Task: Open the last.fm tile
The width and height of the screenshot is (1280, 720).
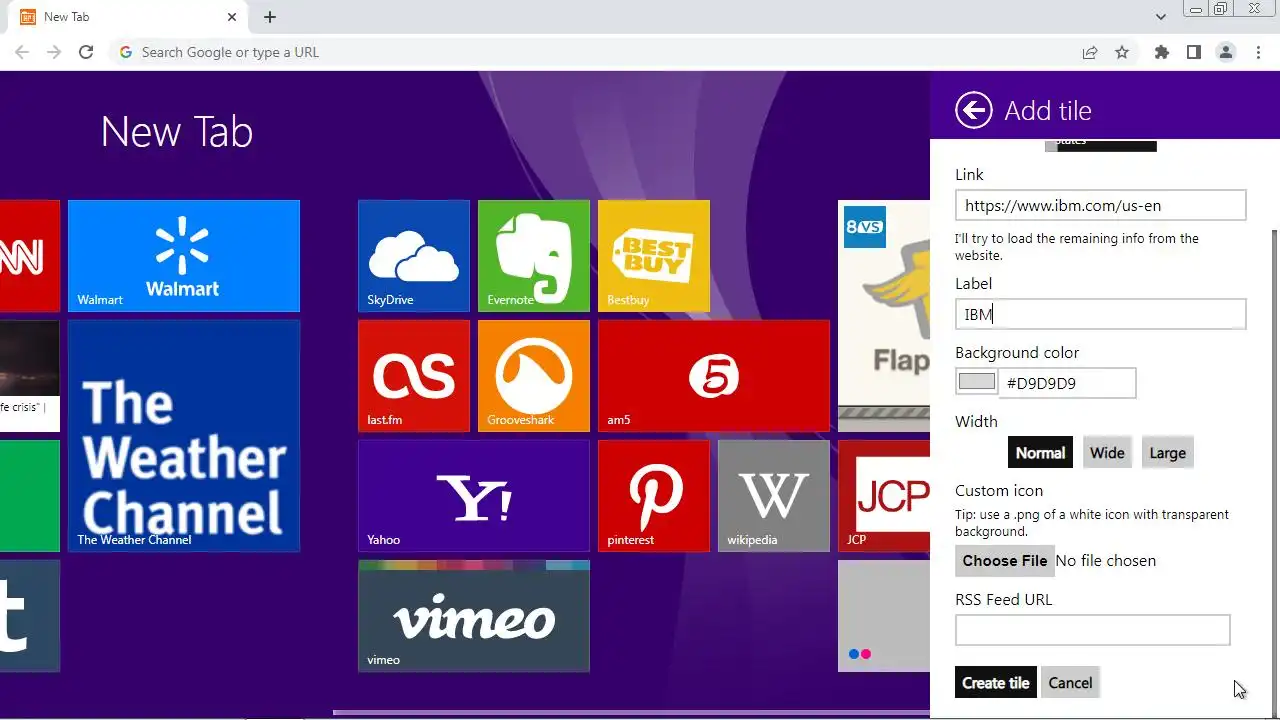Action: (414, 376)
